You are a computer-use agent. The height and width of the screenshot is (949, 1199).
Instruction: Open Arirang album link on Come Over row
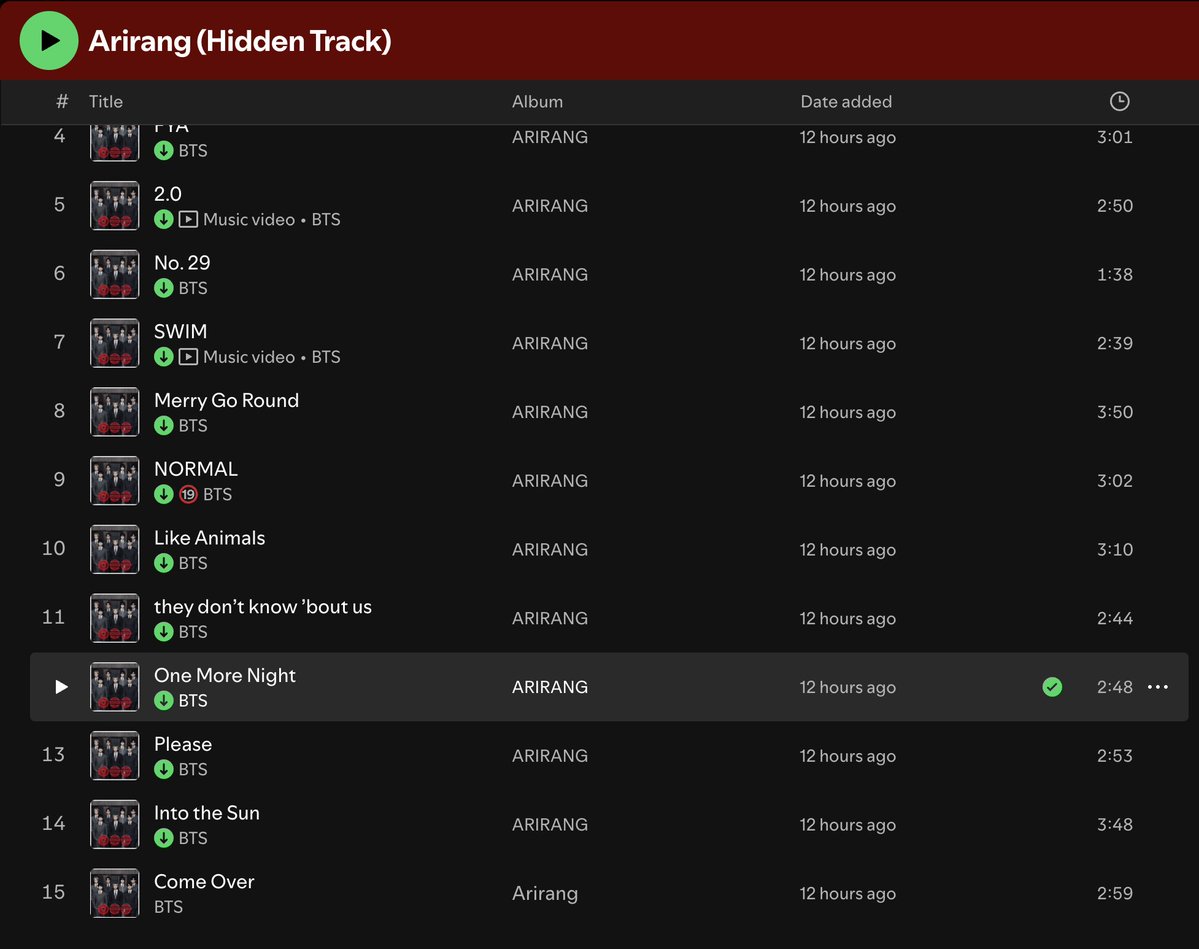click(x=544, y=893)
